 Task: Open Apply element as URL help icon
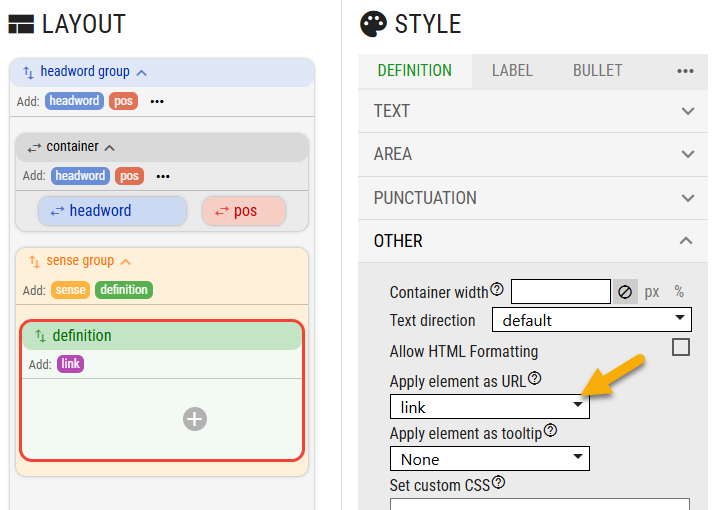[x=535, y=378]
